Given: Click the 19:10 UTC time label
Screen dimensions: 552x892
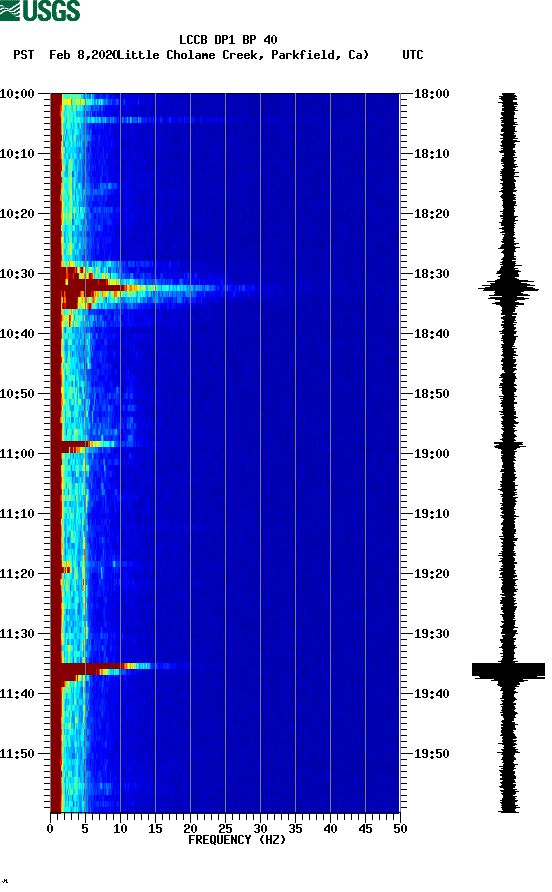Looking at the screenshot, I should coord(432,514).
